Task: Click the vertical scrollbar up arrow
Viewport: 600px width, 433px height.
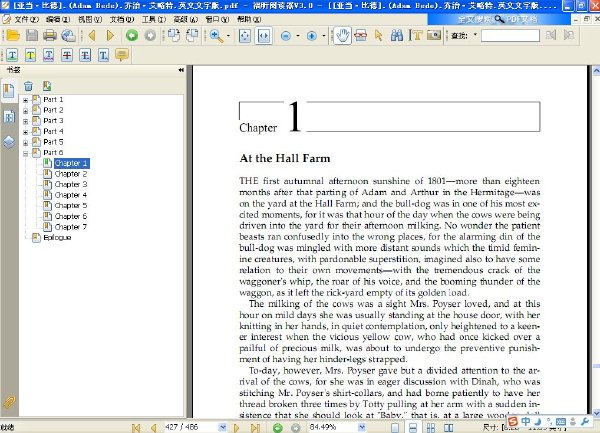Action: pos(596,71)
